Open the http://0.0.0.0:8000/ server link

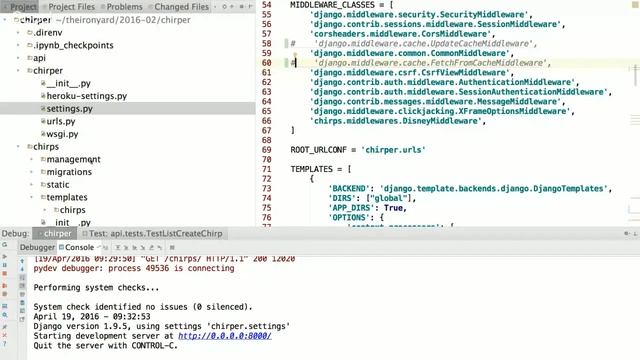(224, 336)
